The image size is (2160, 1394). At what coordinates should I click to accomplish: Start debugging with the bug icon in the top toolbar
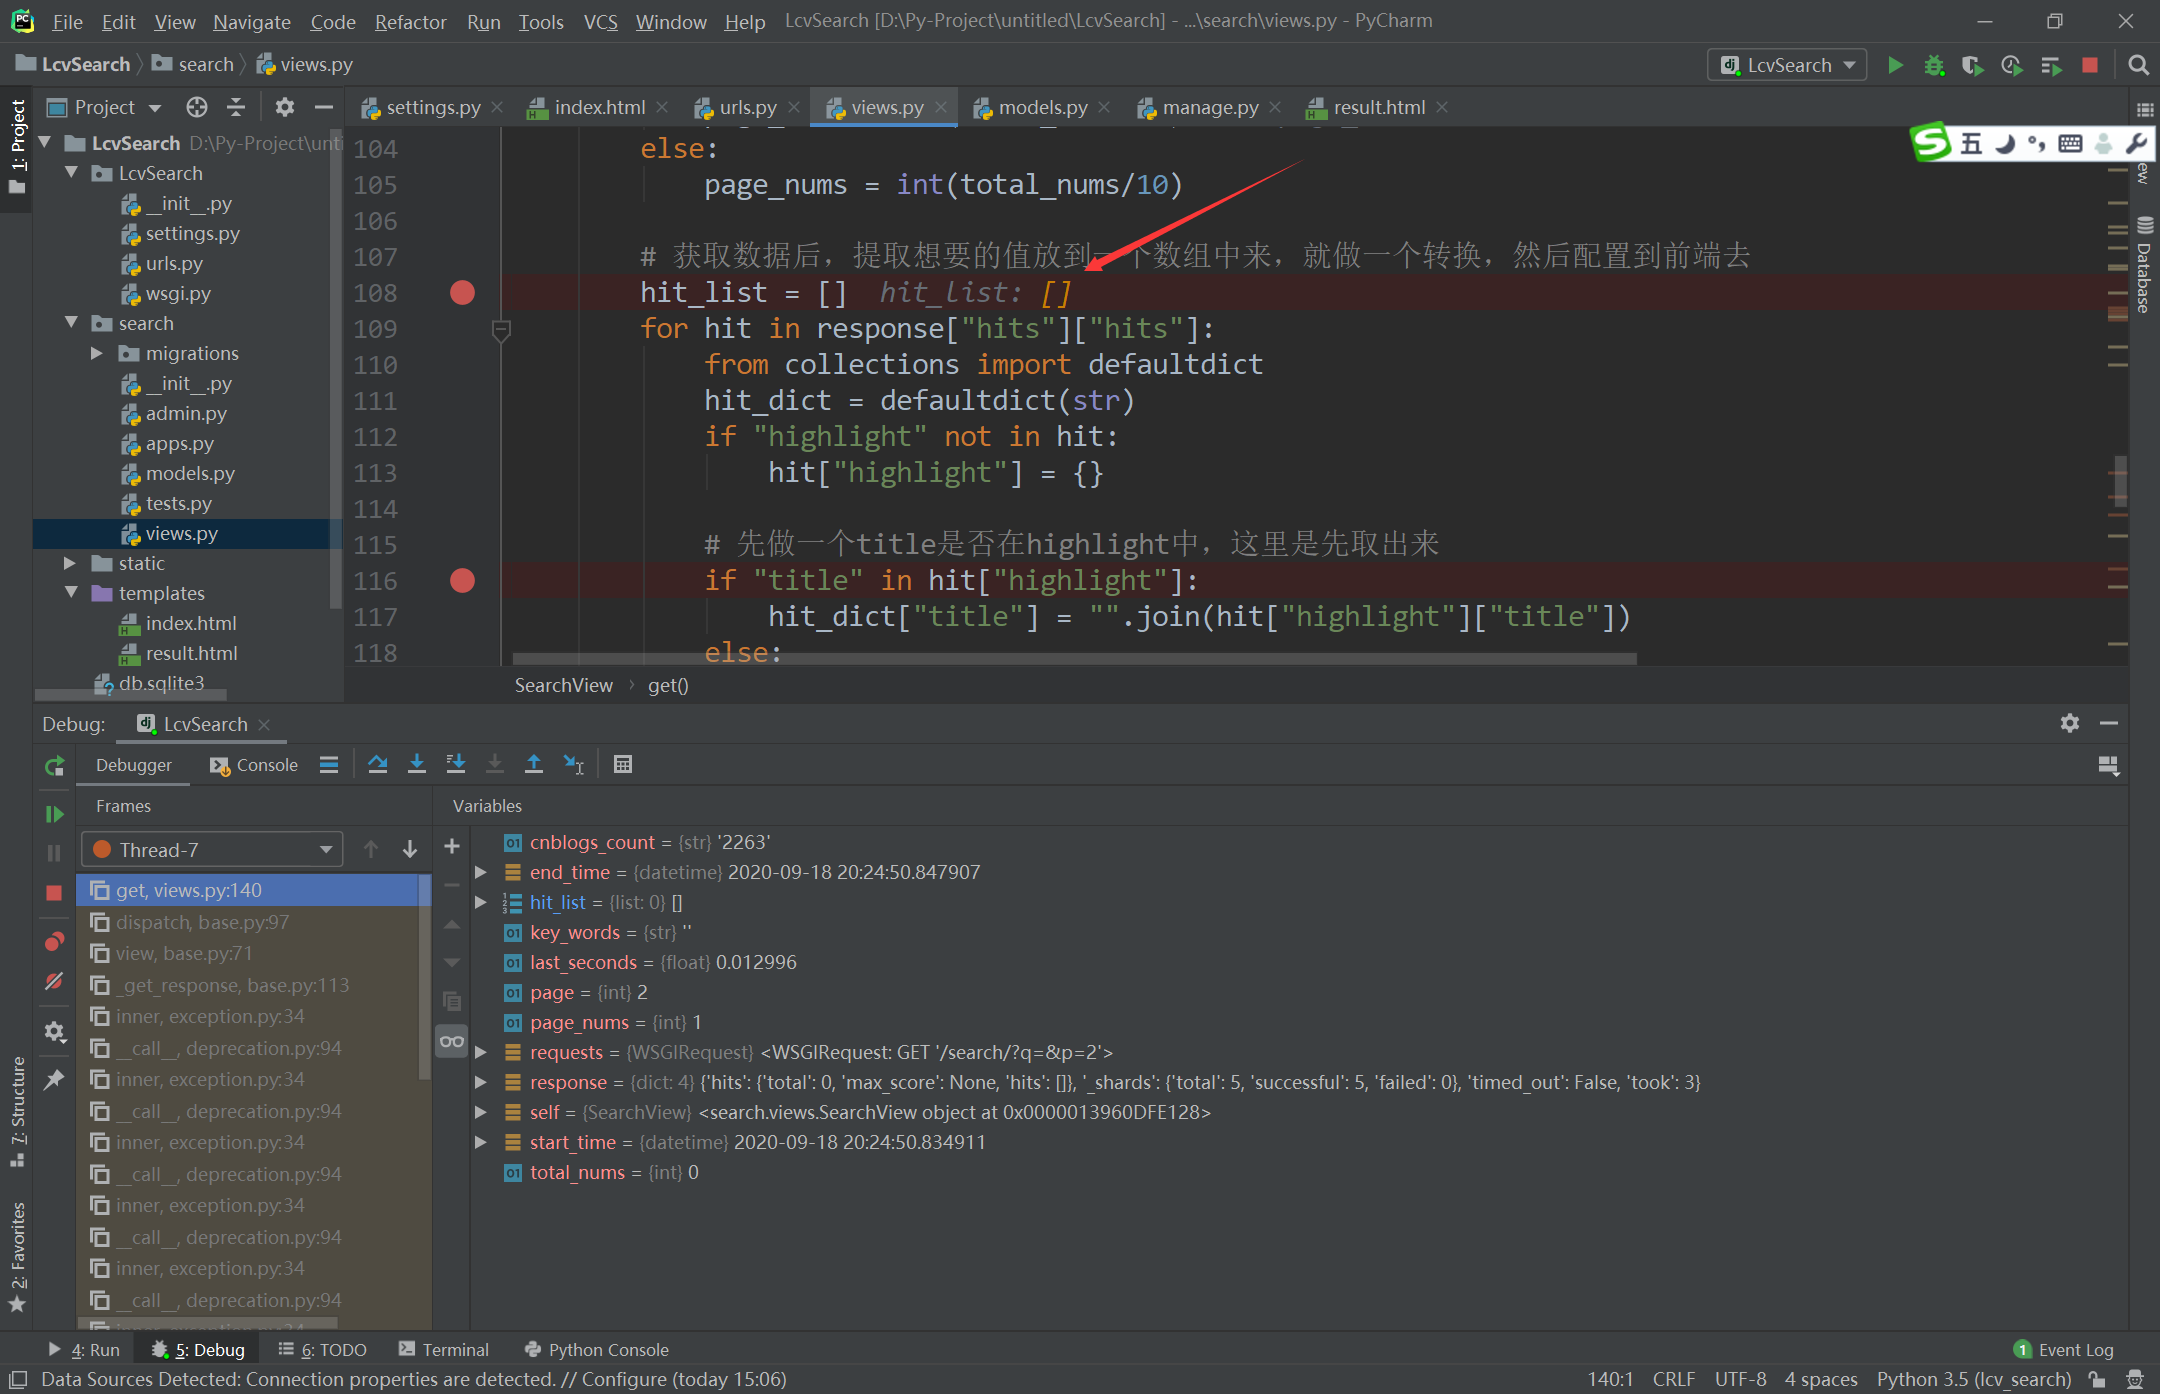[x=1934, y=65]
